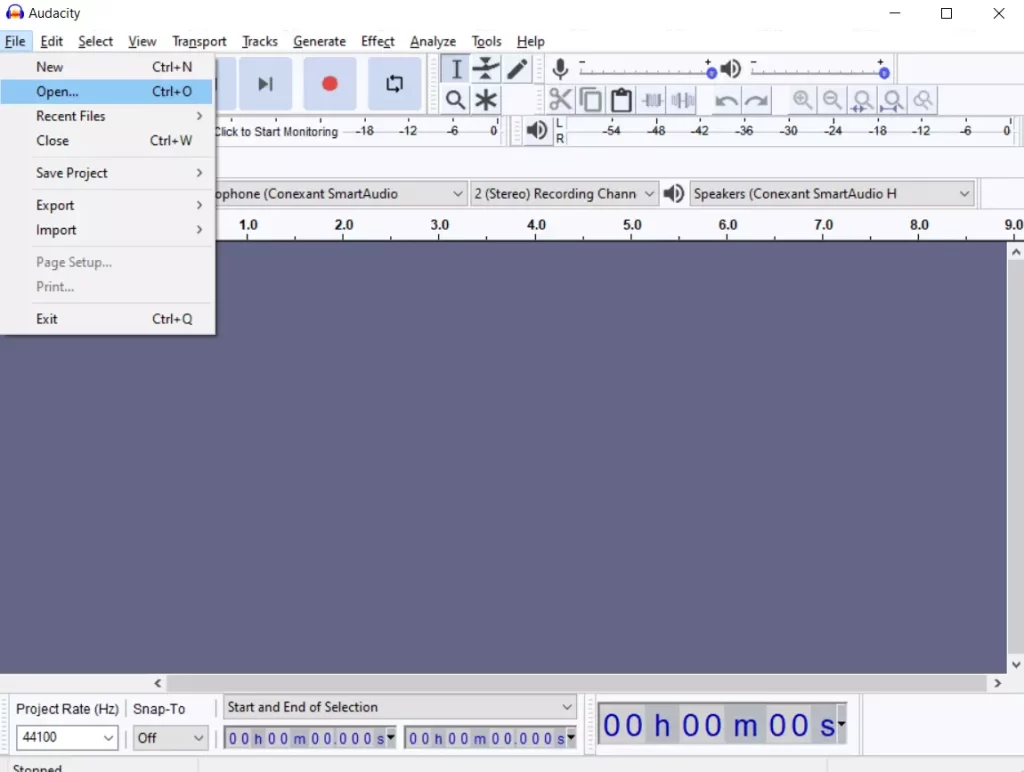
Task: Expand the Recent Files submenu
Action: 108,116
